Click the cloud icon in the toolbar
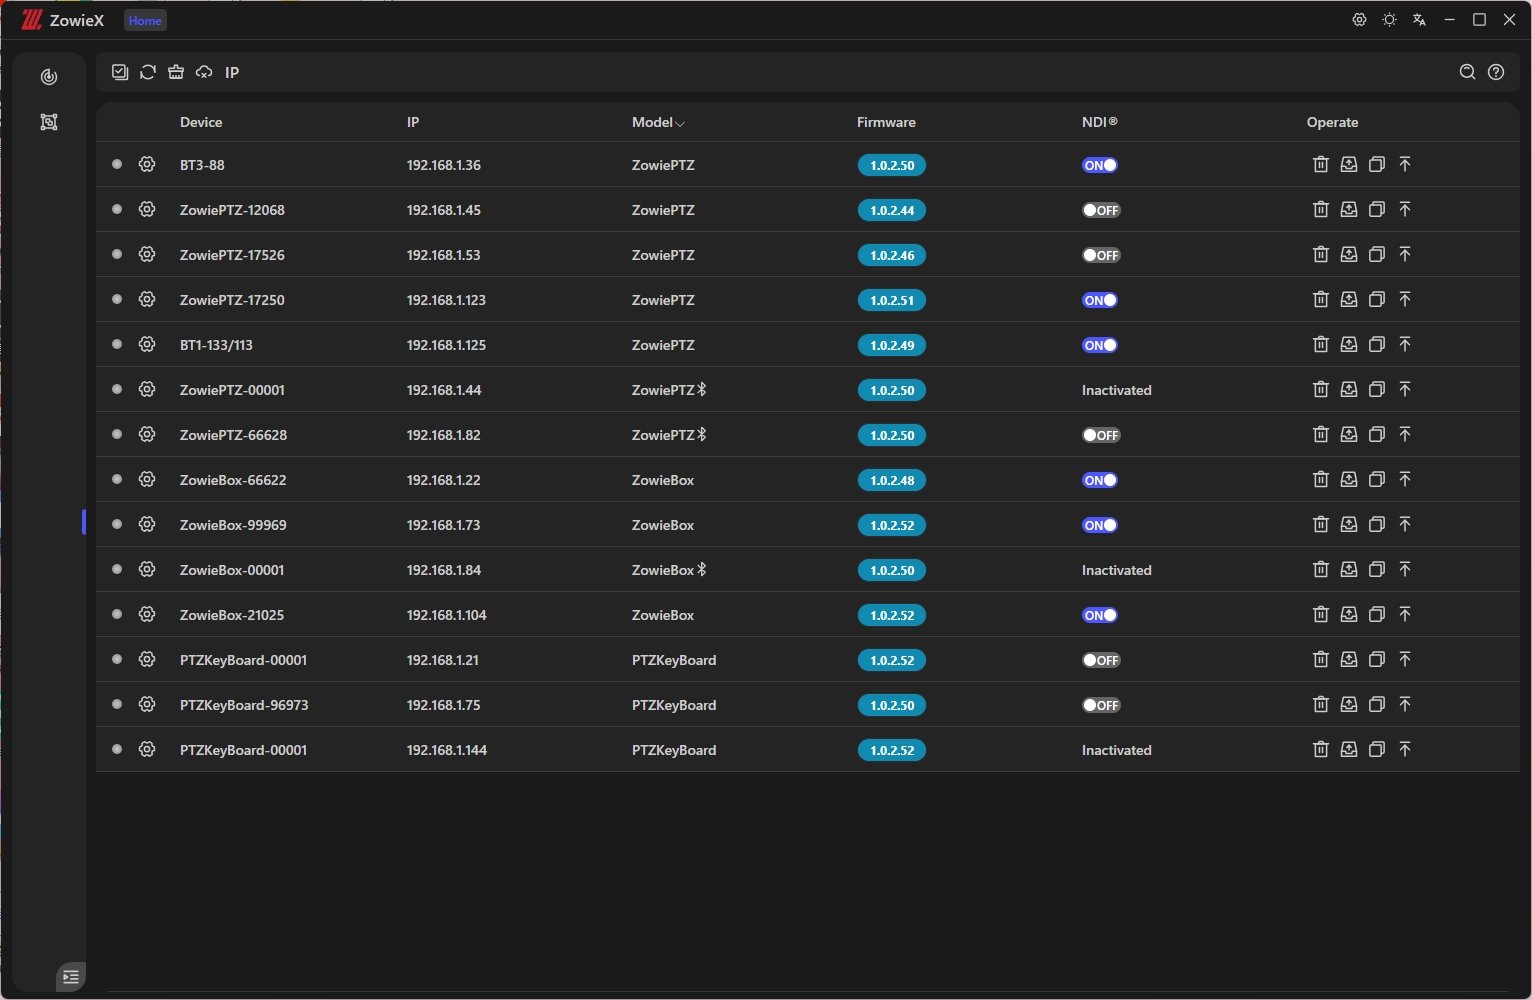The width and height of the screenshot is (1532, 1000). (x=204, y=72)
